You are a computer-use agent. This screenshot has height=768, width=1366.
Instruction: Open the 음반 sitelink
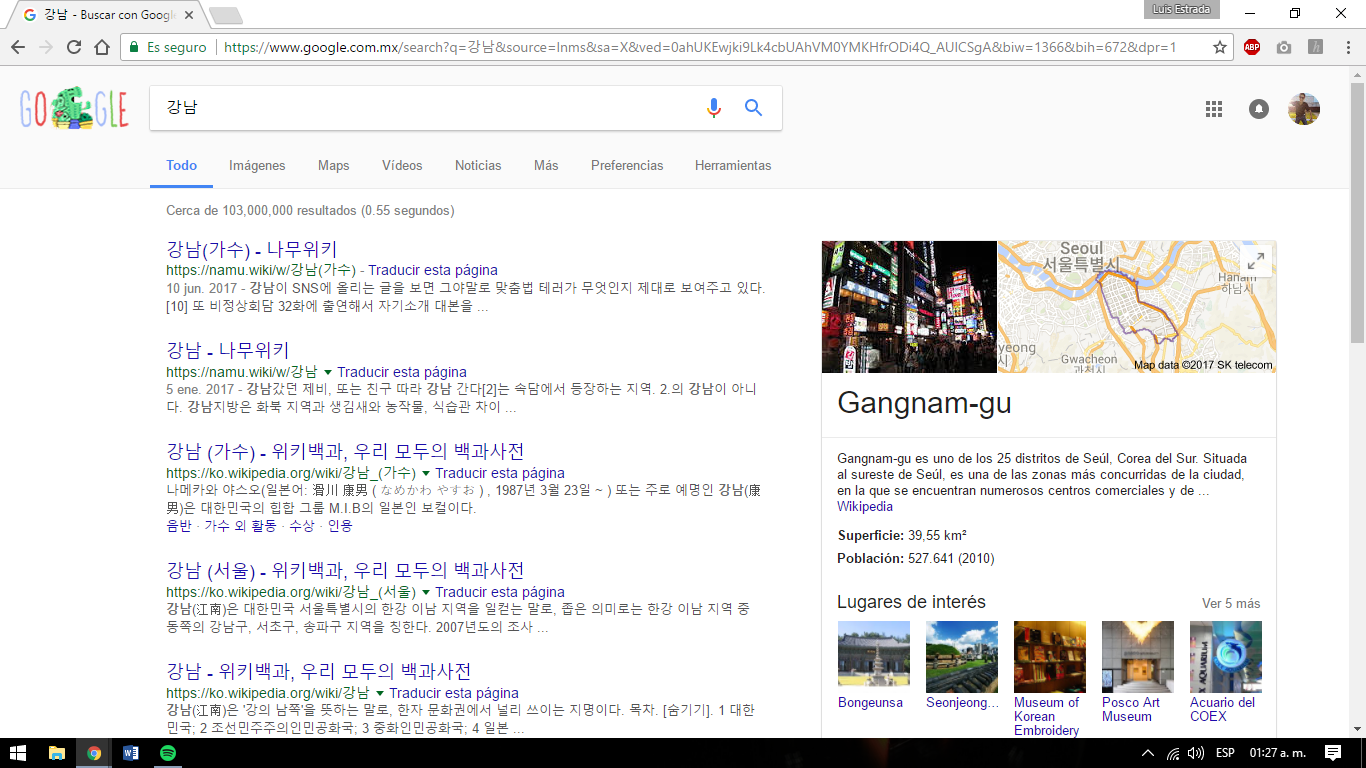178,526
